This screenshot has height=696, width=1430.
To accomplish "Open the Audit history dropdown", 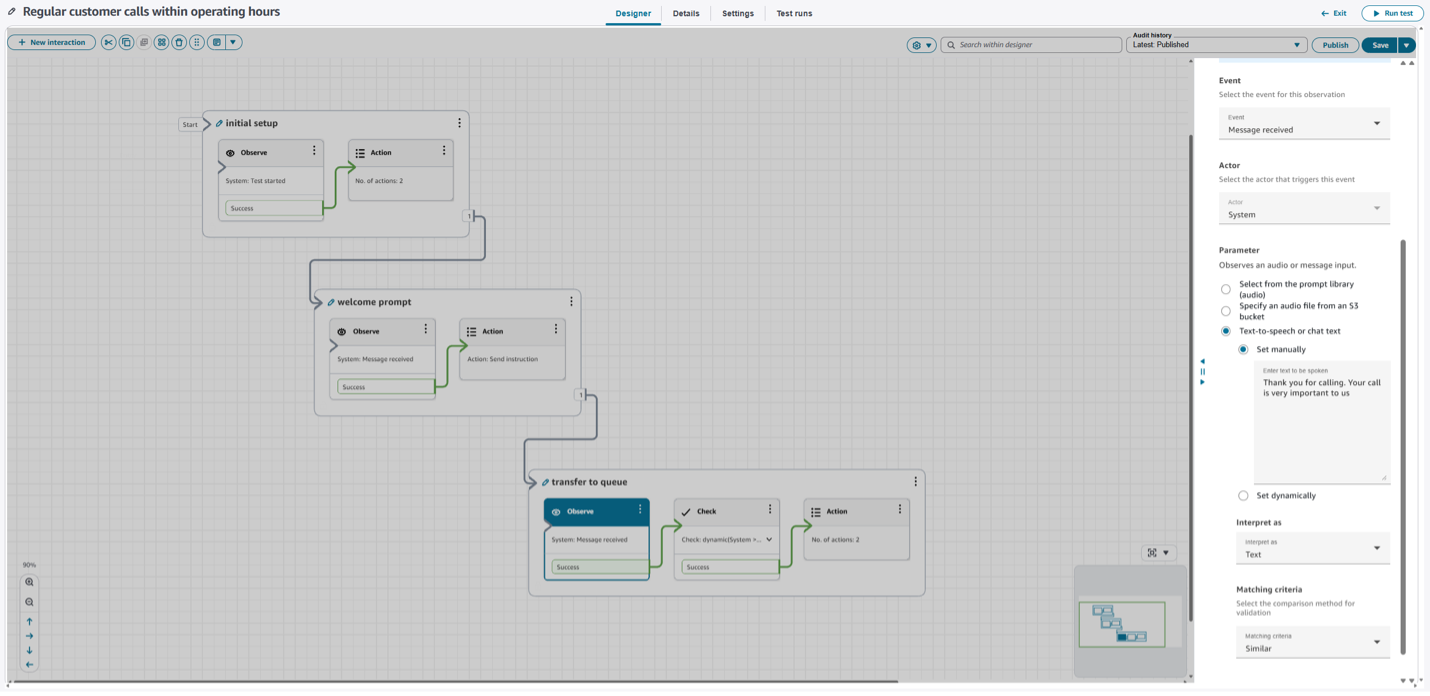I will point(1217,45).
